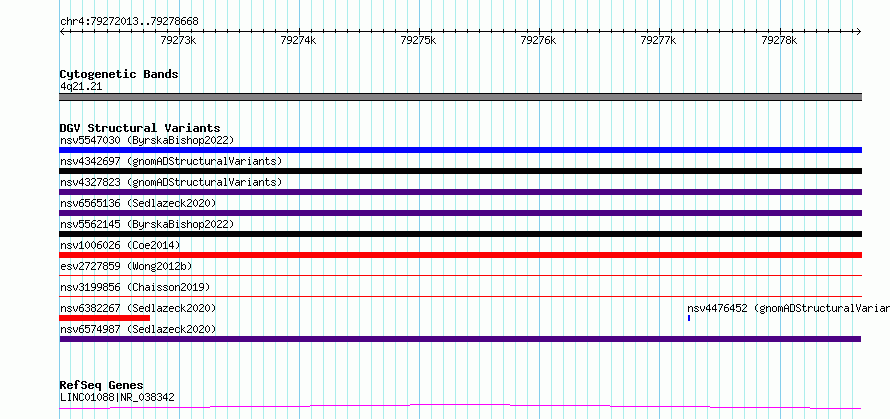Open the purple nsv6574987 variant bar
The image size is (890, 419).
click(460, 339)
